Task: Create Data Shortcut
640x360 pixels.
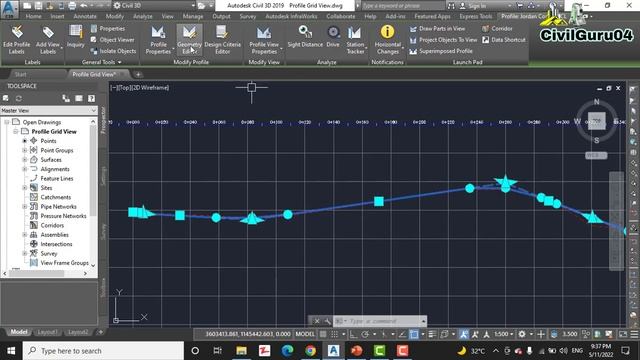Action: point(504,40)
